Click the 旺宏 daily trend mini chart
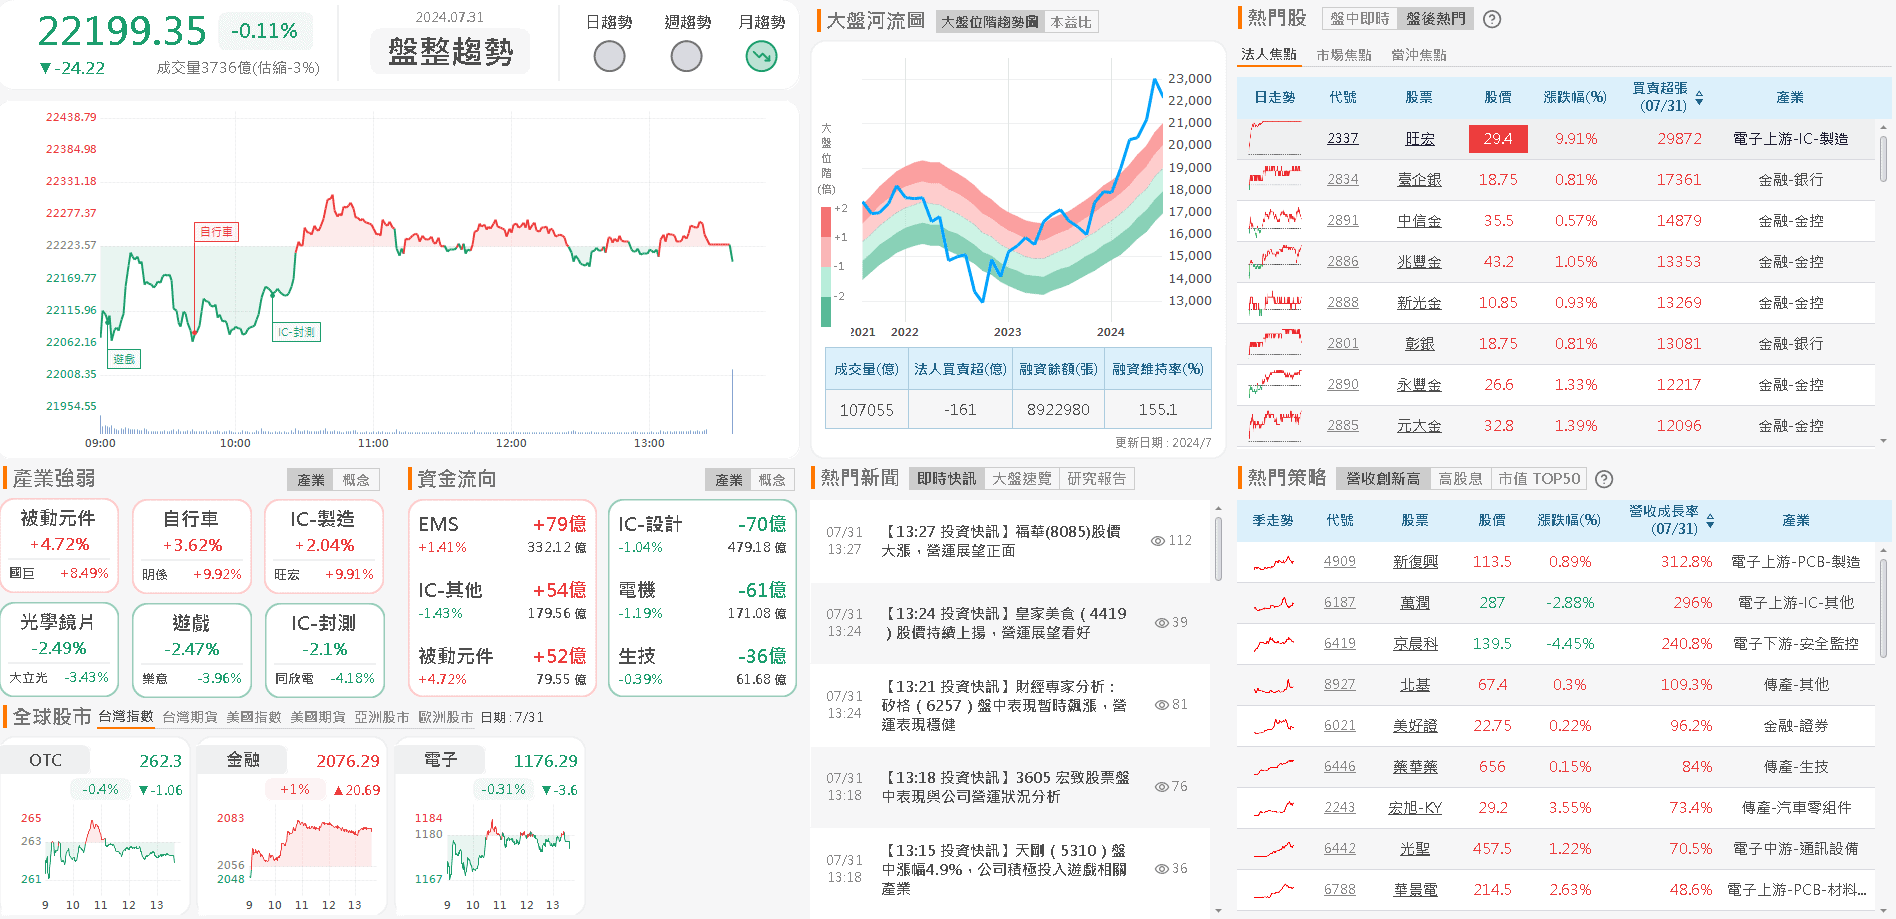The width and height of the screenshot is (1896, 919). (x=1275, y=138)
